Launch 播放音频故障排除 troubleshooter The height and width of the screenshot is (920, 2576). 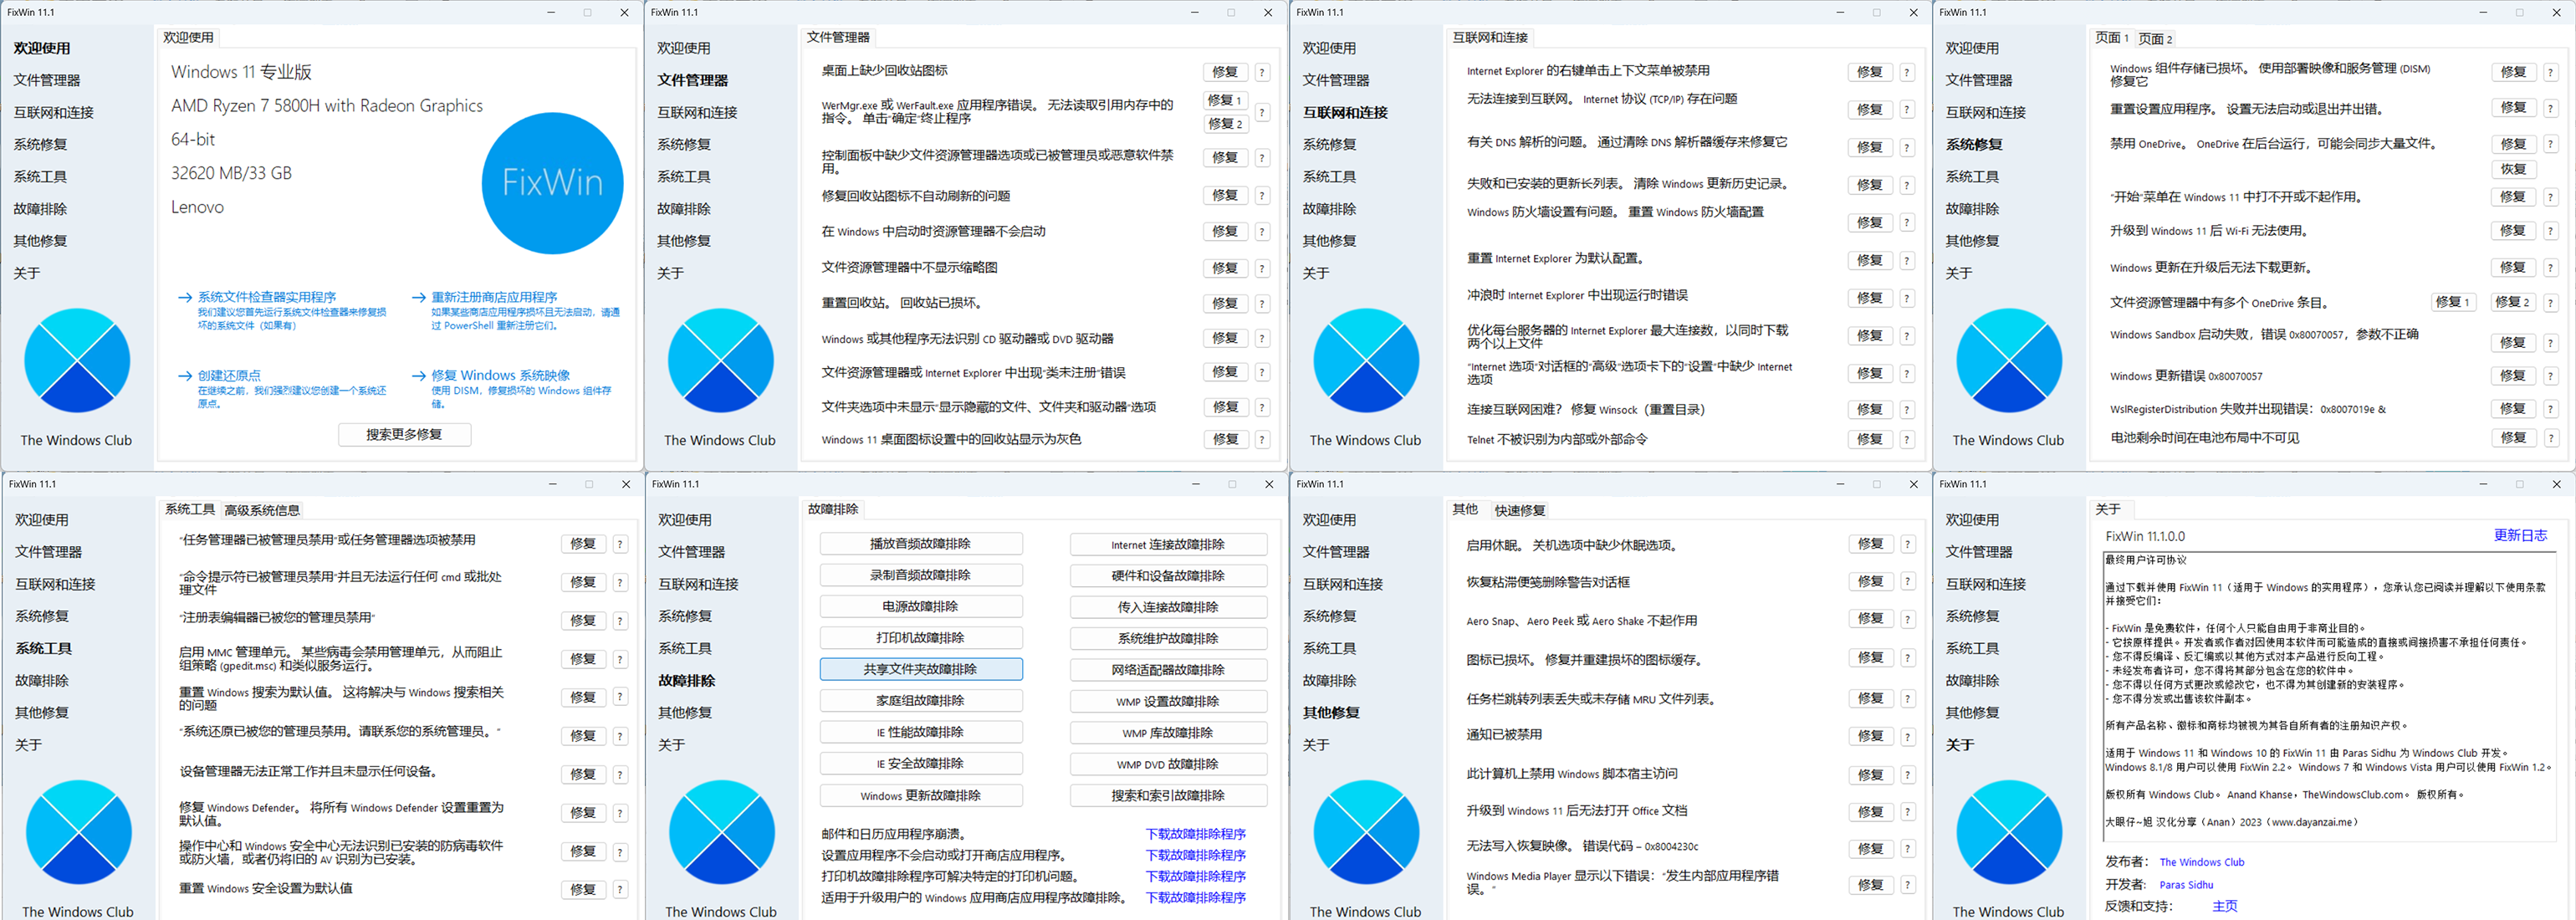pyautogui.click(x=921, y=544)
